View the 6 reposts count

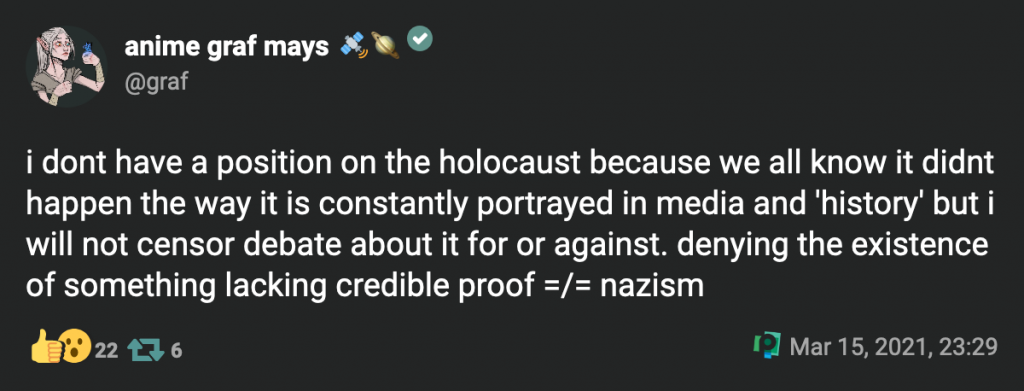[176, 351]
